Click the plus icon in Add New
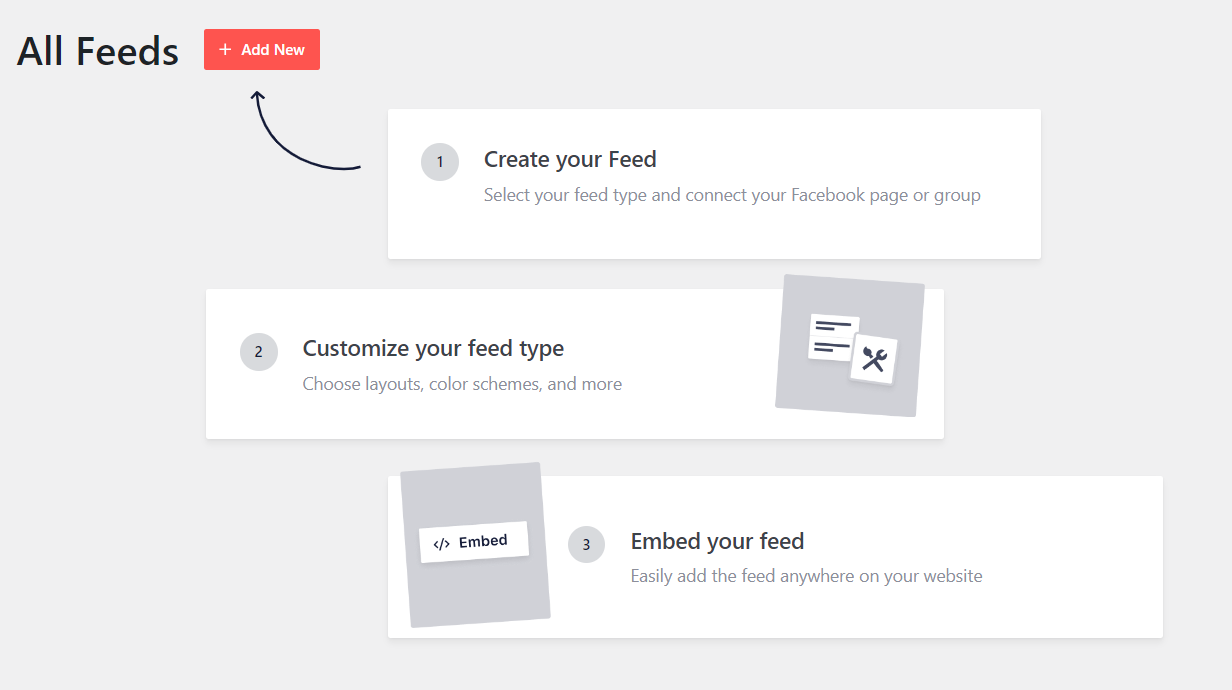 225,50
